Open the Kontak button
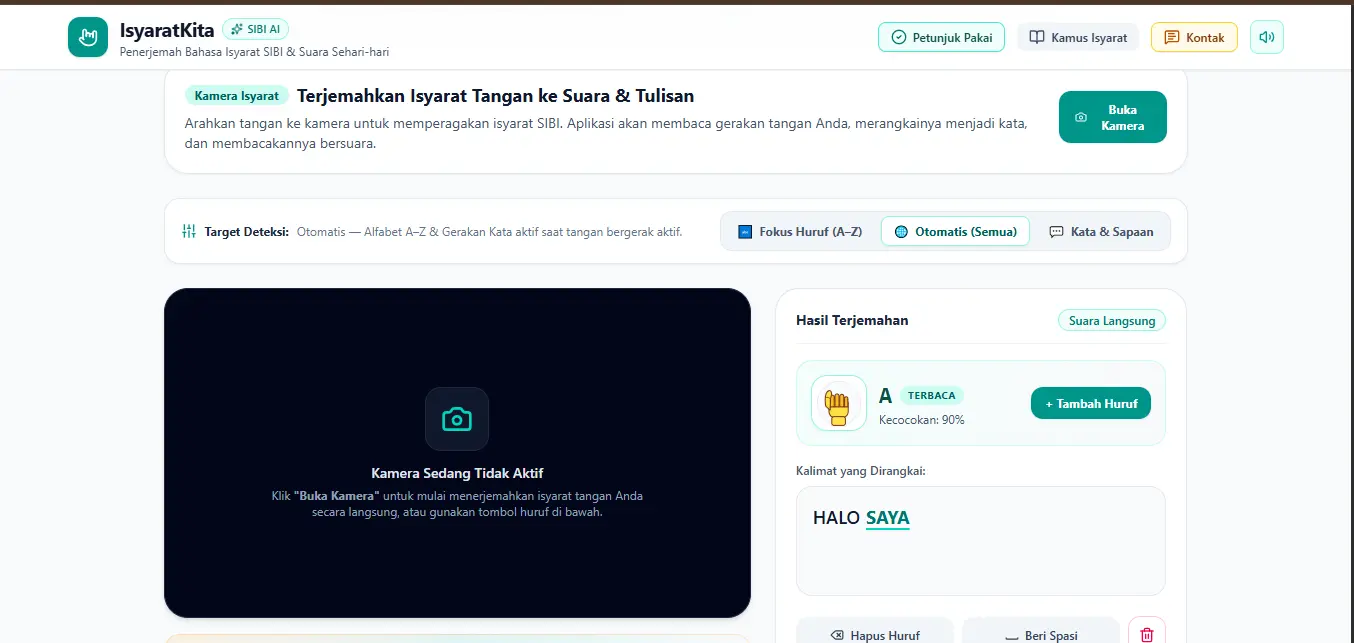The width and height of the screenshot is (1354, 643). pos(1194,37)
